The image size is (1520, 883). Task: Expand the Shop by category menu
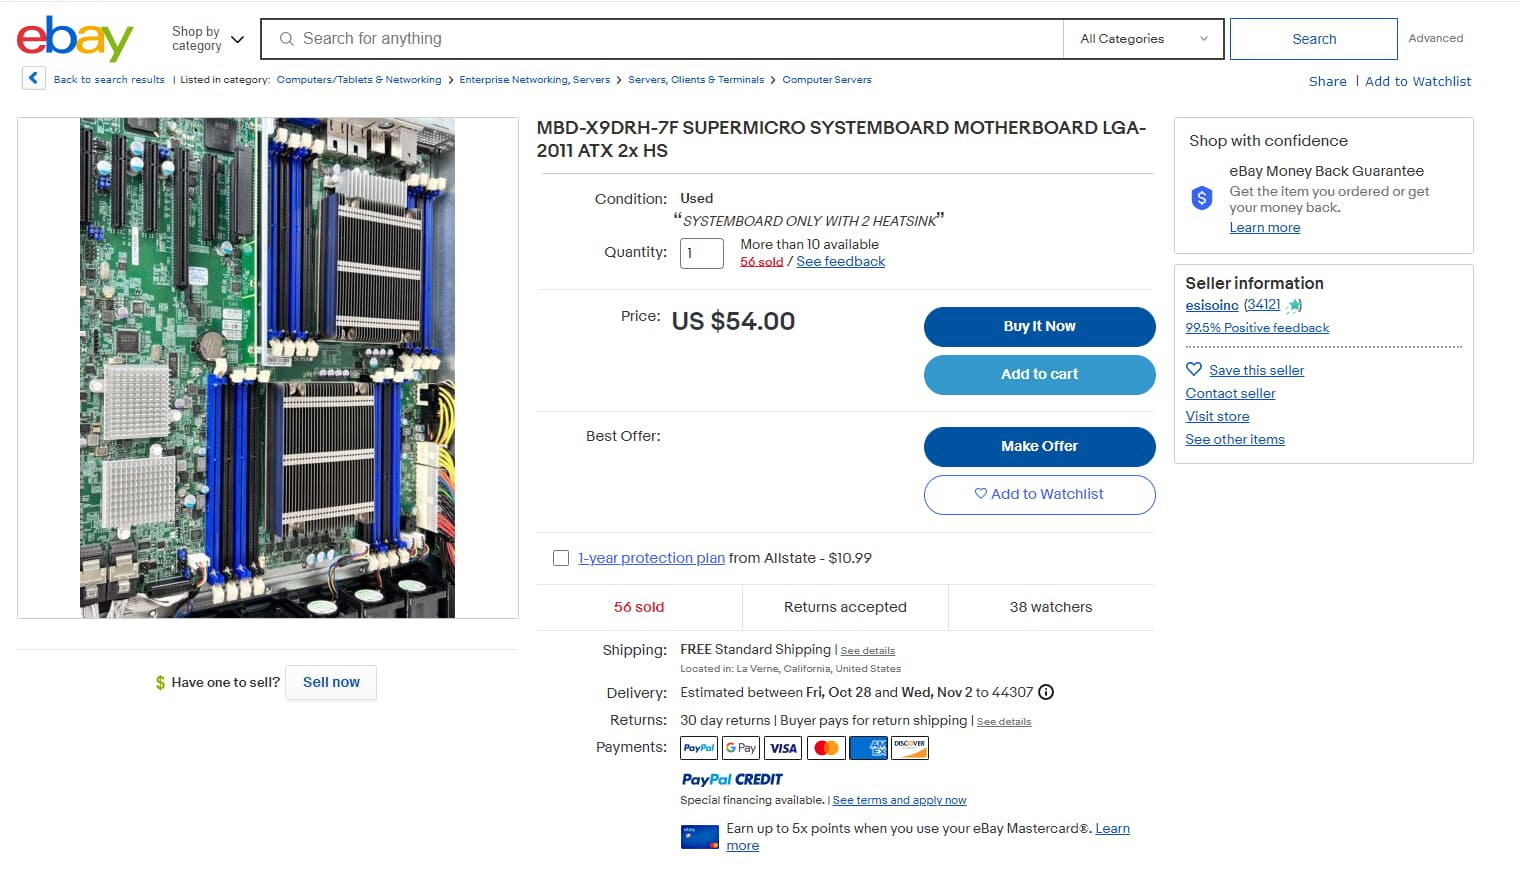click(208, 39)
